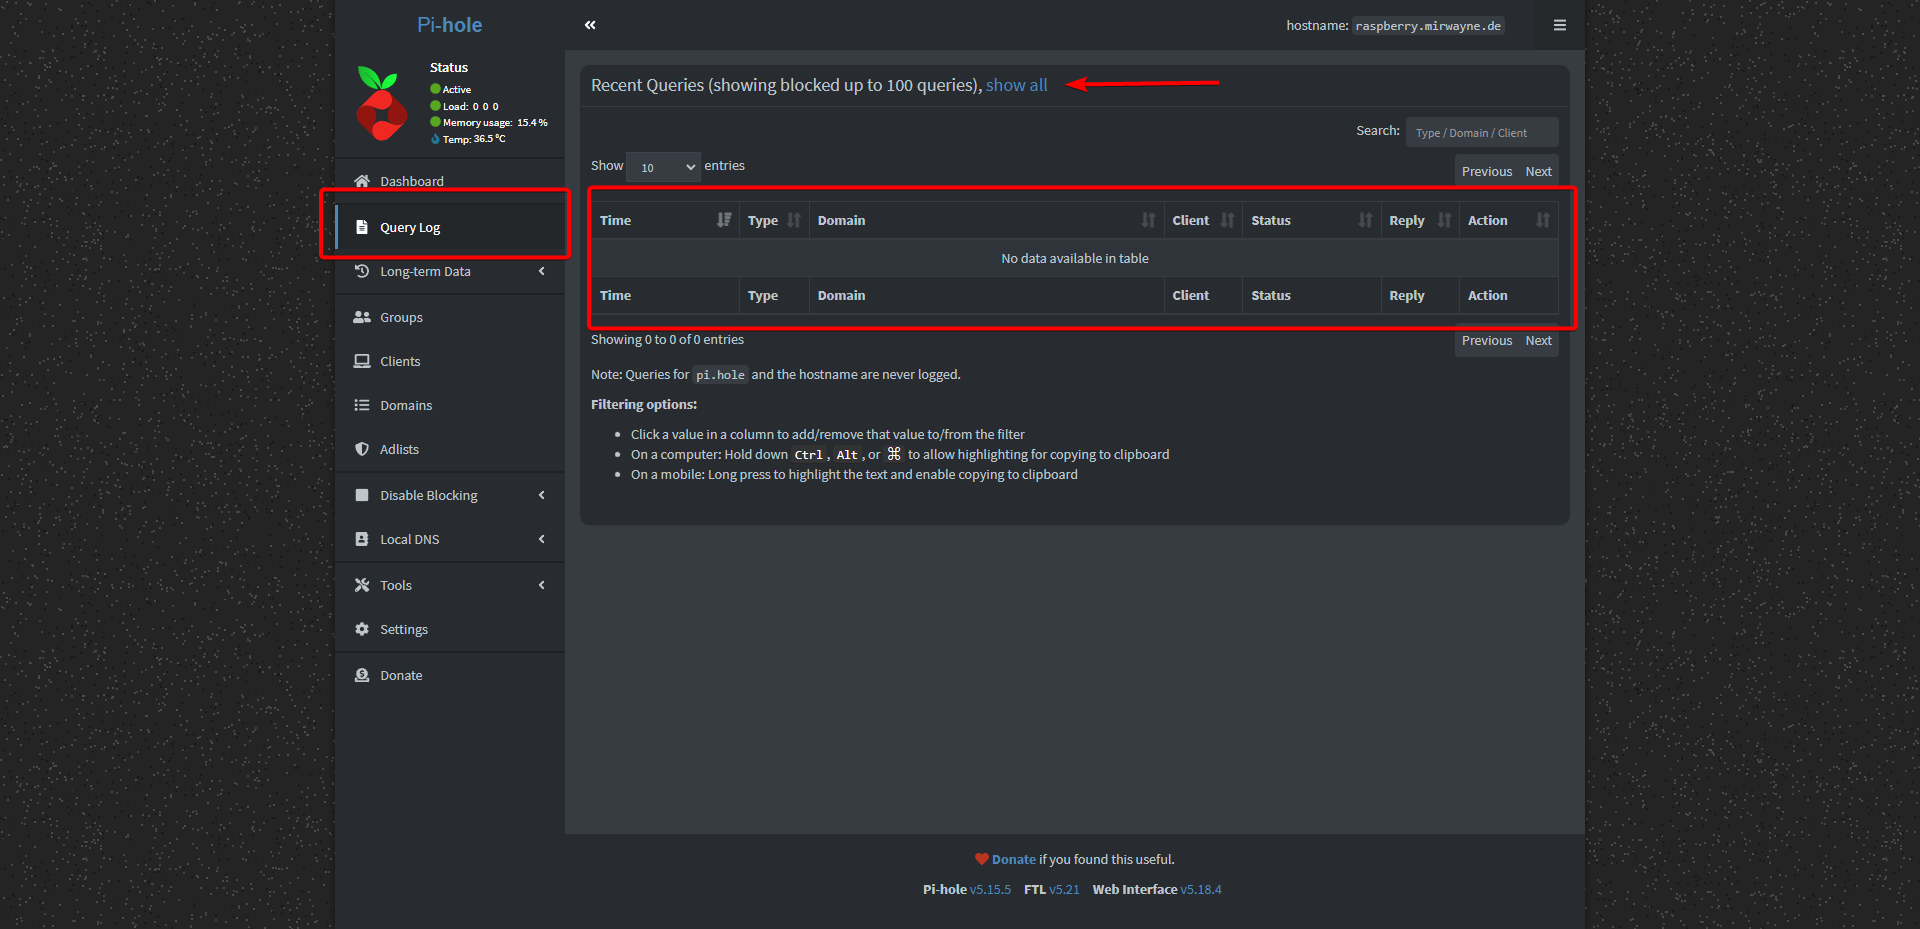Open the Adlists page
Image resolution: width=1920 pixels, height=929 pixels.
399,449
